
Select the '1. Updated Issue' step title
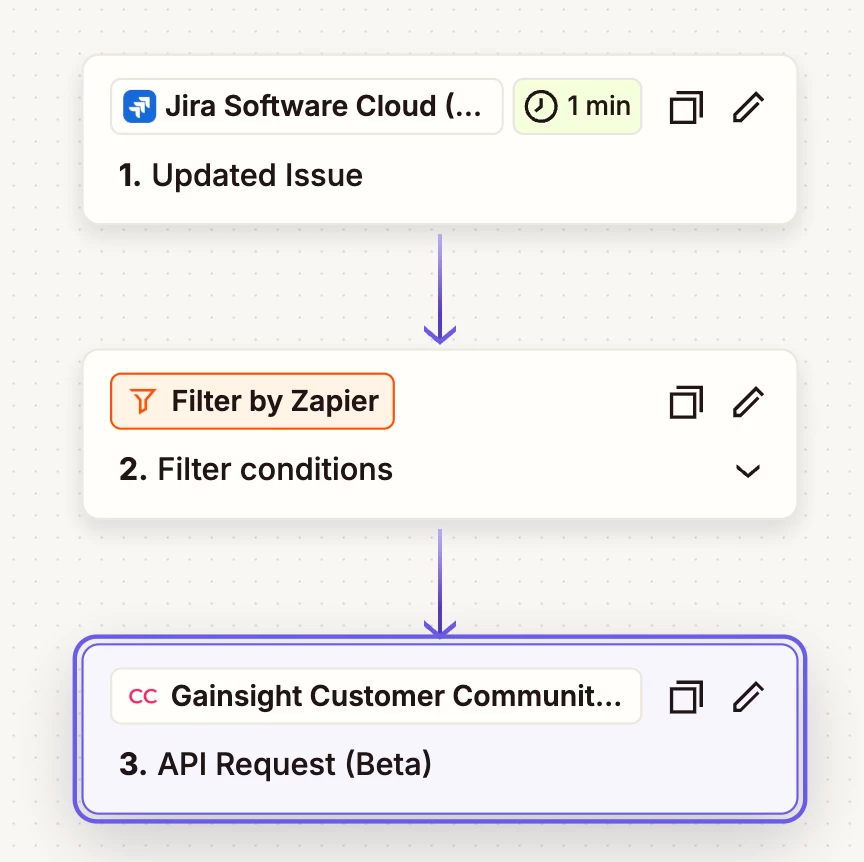241,175
